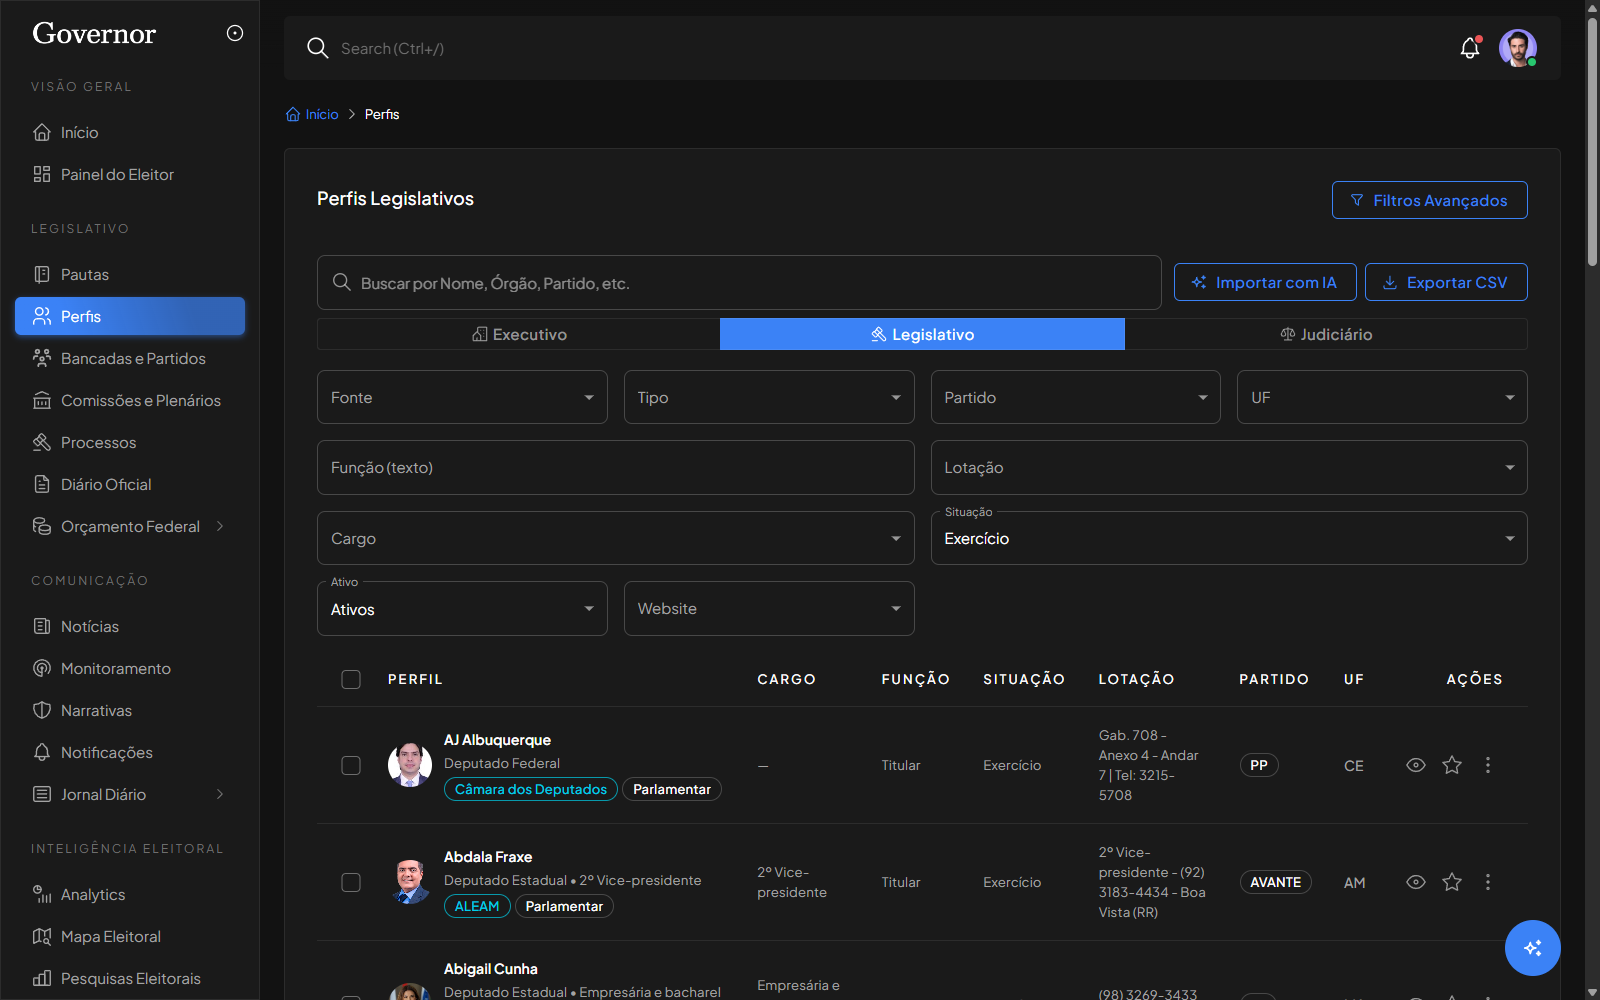Click the Exportar CSV button

pos(1446,282)
